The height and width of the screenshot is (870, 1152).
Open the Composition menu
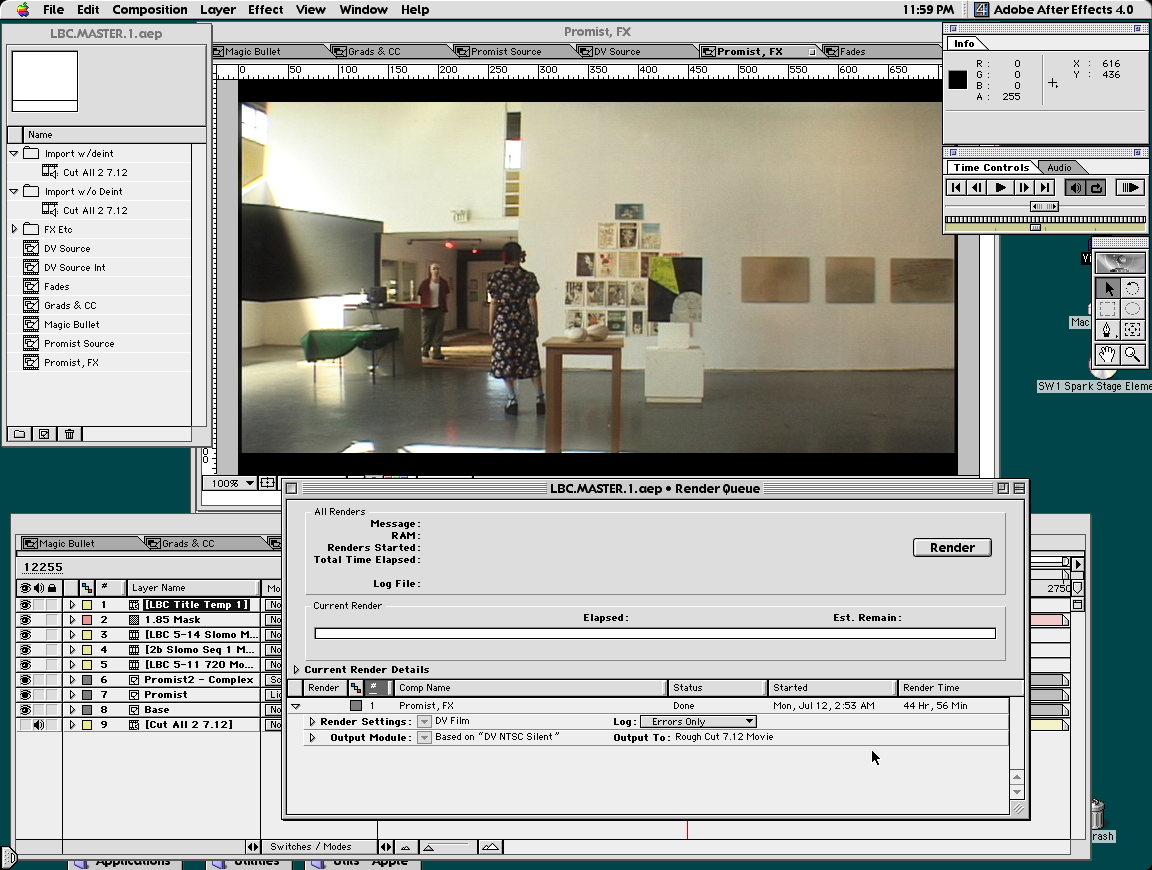coord(150,10)
